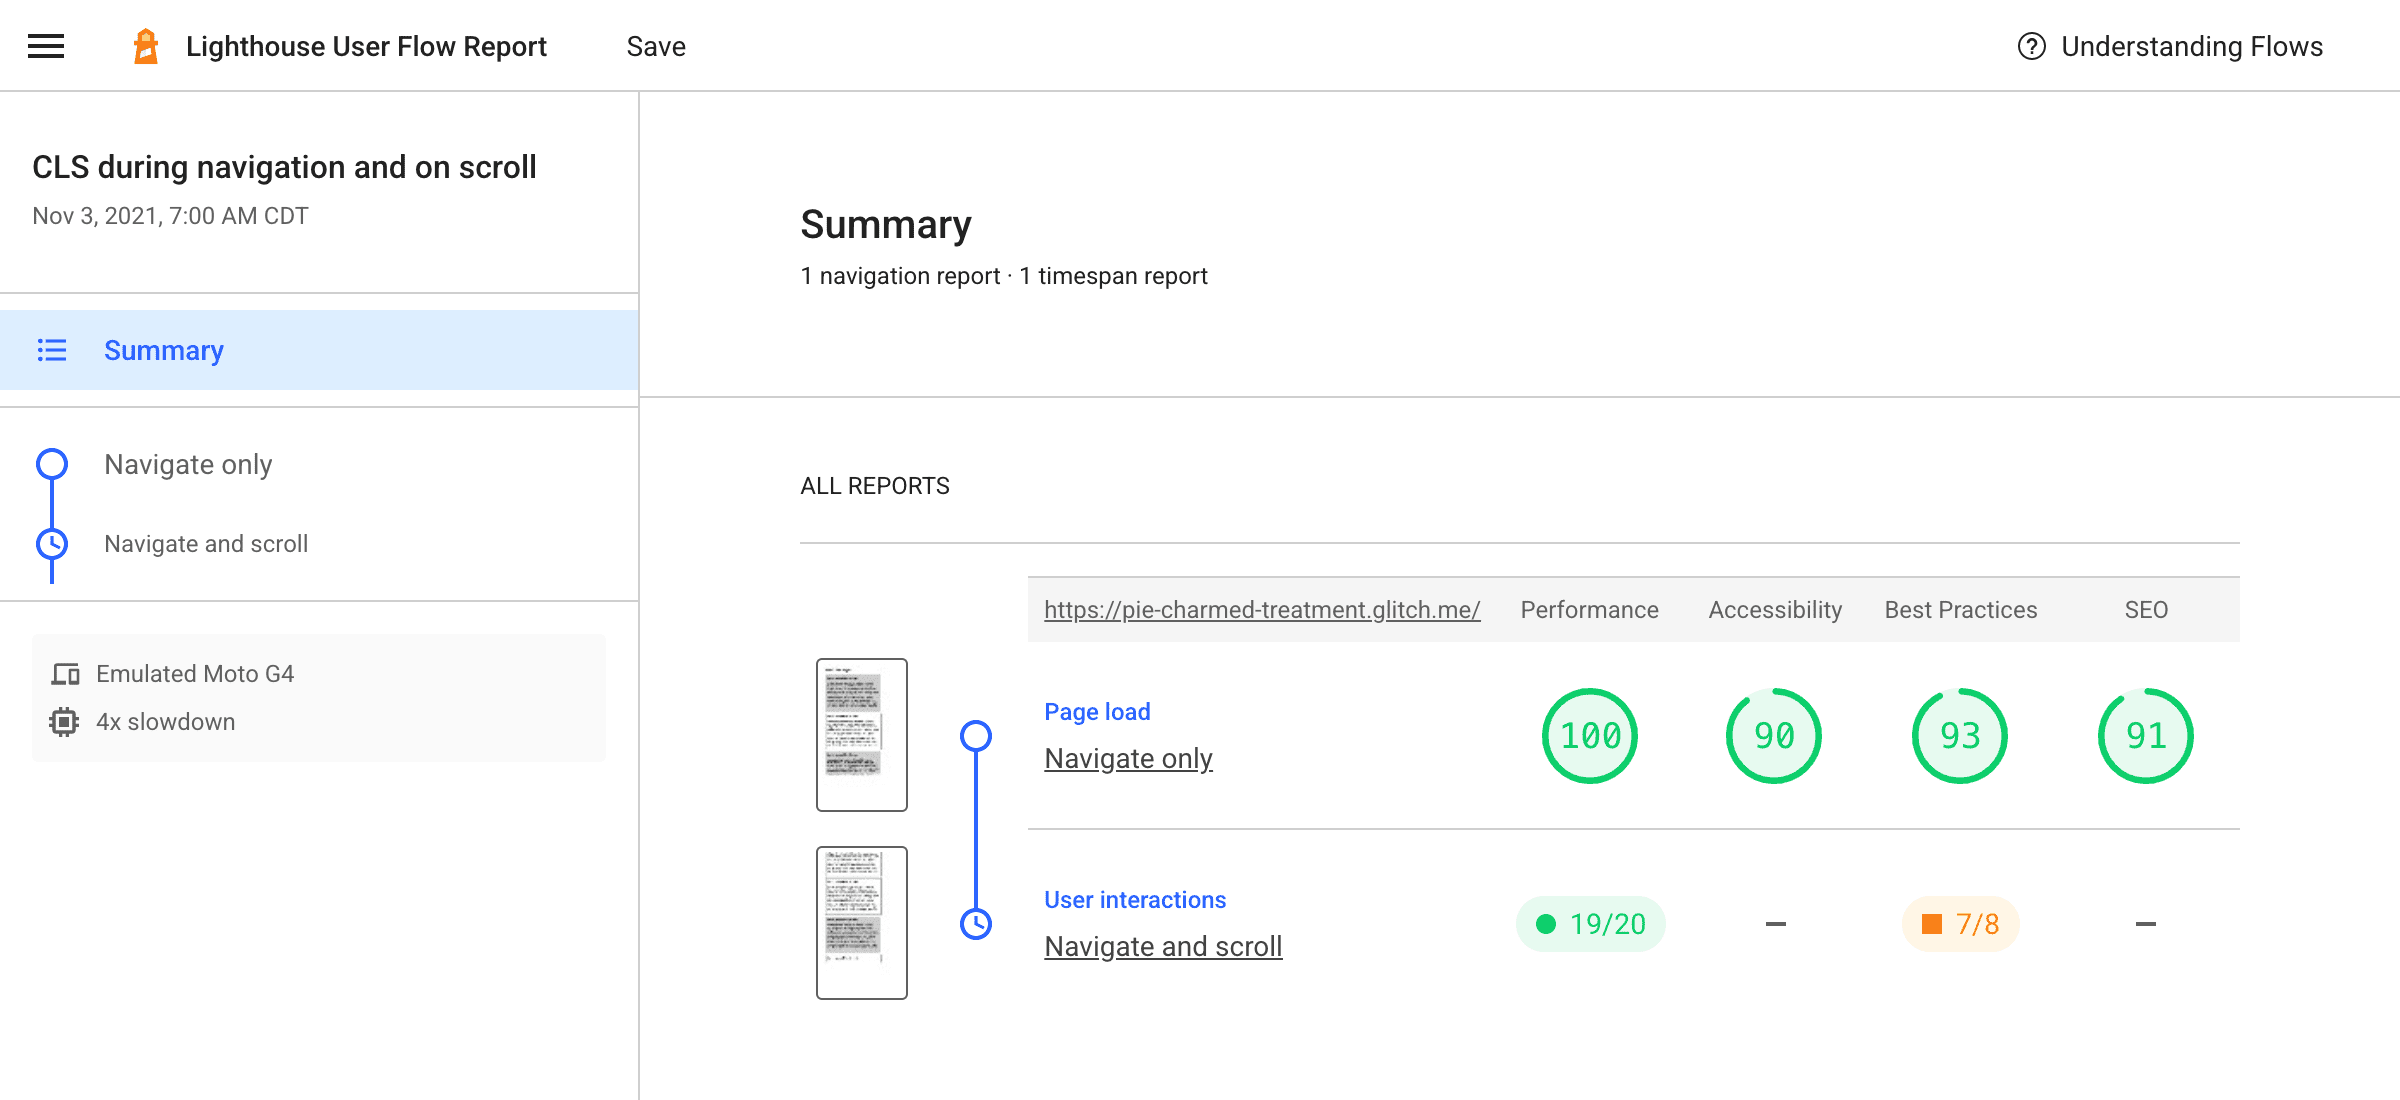This screenshot has height=1100, width=2400.
Task: Click the Best Practices score 7/8 indicator
Action: point(1962,923)
